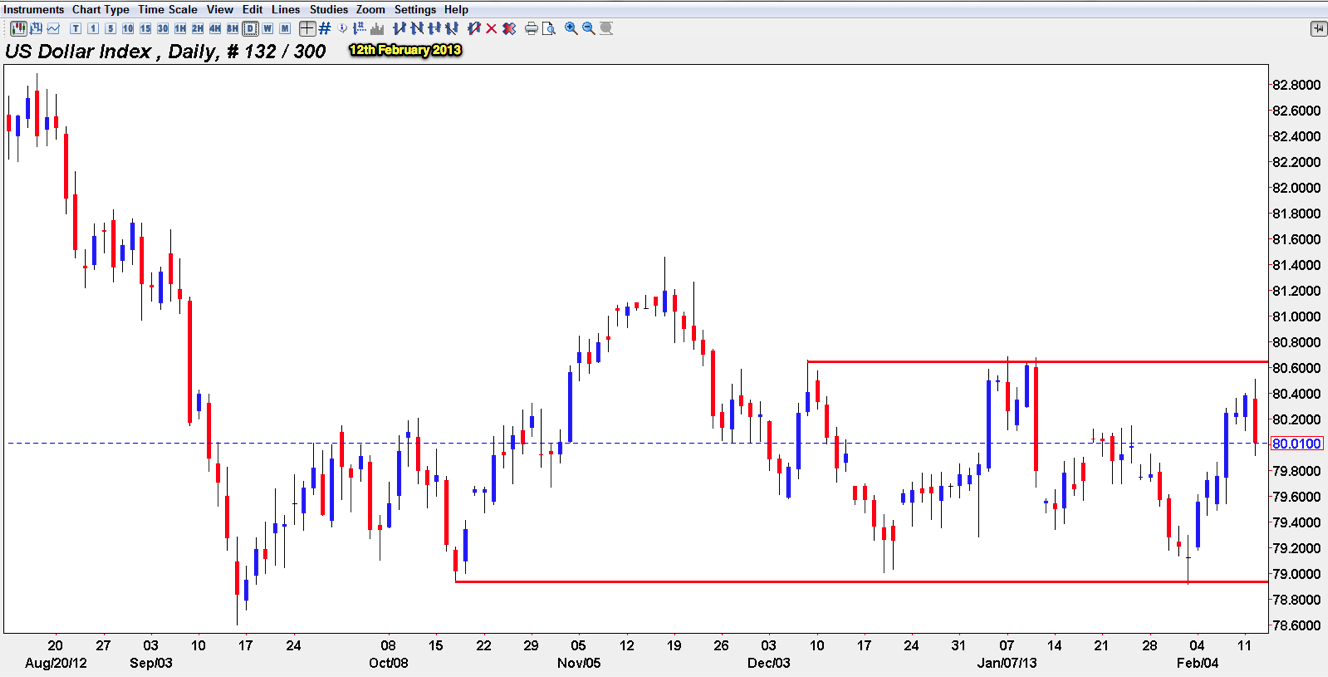Click the Nov/05 date axis label
1328x677 pixels.
[x=577, y=662]
